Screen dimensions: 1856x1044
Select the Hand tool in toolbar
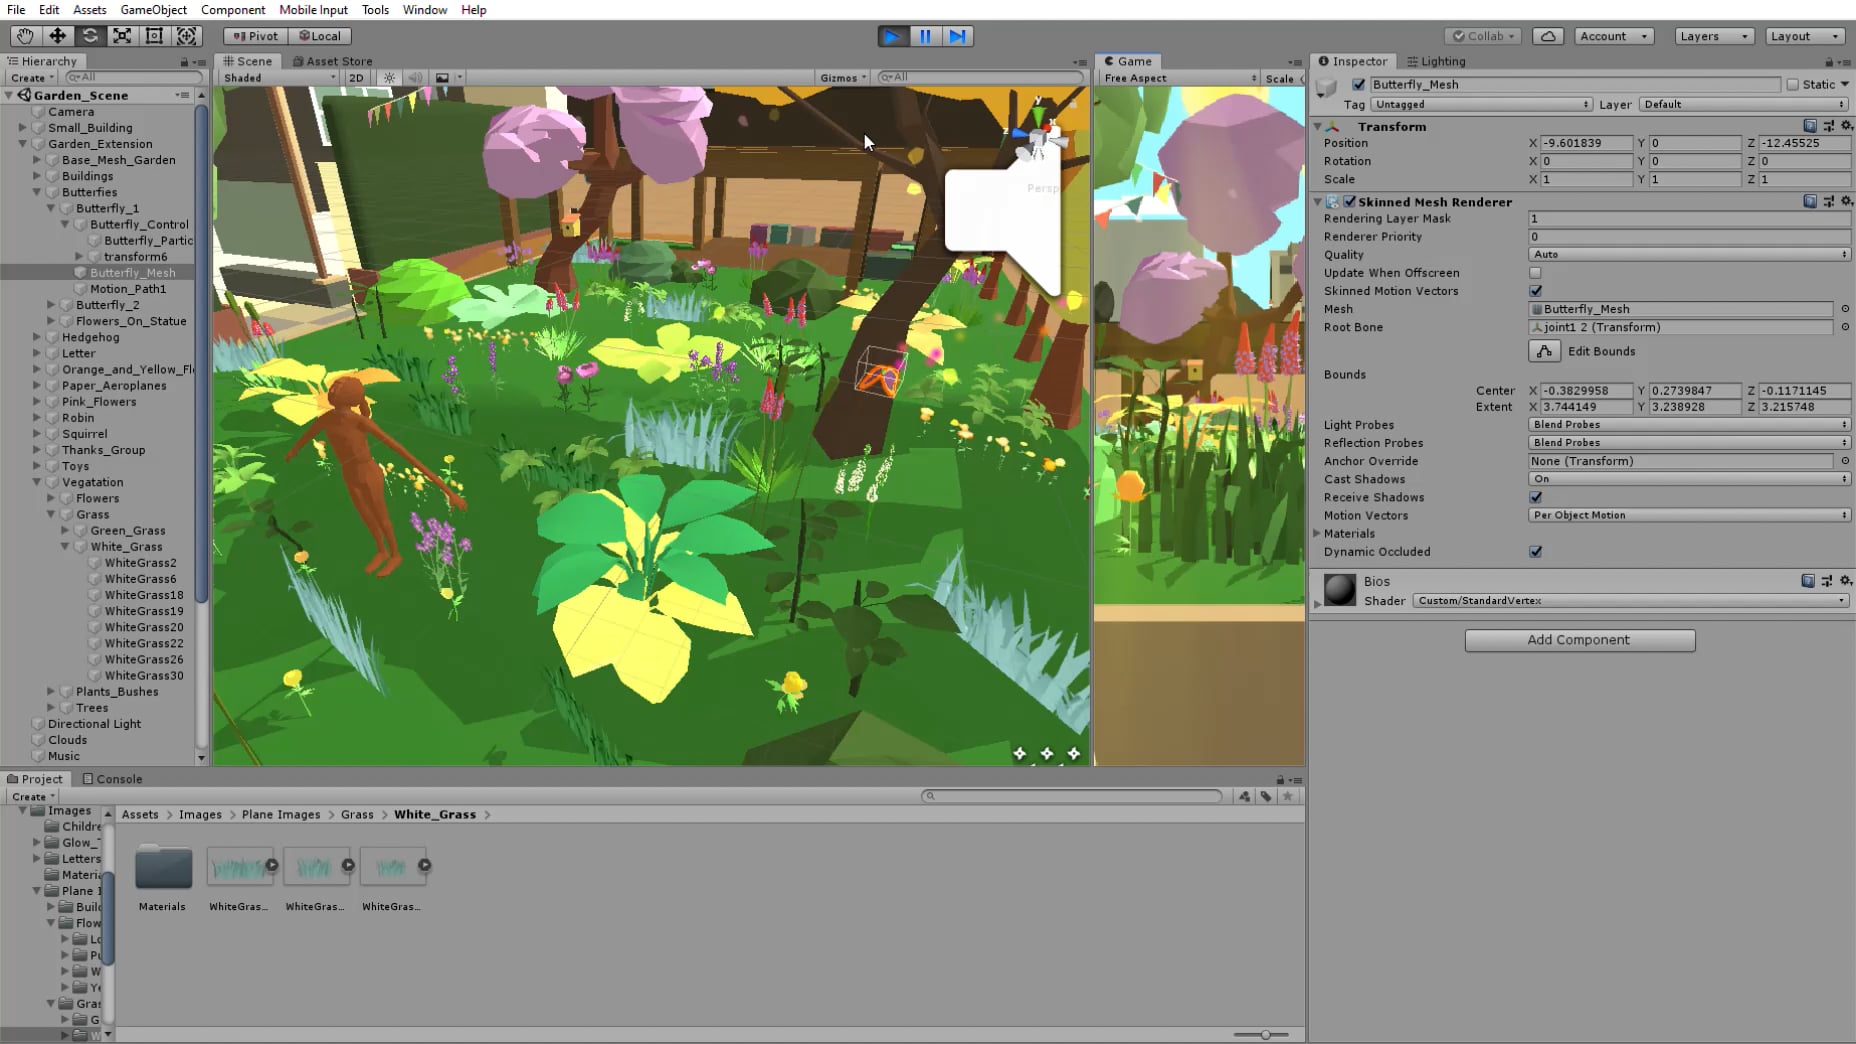(25, 36)
